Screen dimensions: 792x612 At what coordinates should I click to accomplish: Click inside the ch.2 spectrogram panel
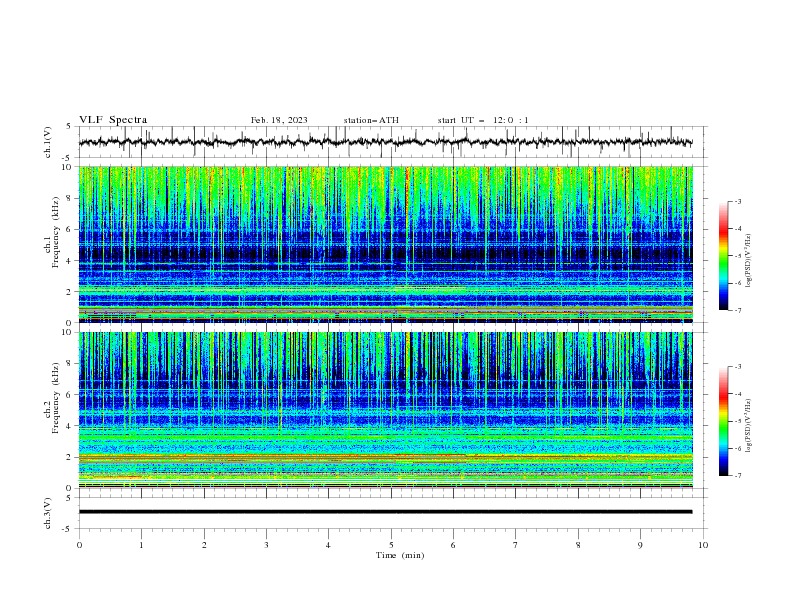click(385, 410)
